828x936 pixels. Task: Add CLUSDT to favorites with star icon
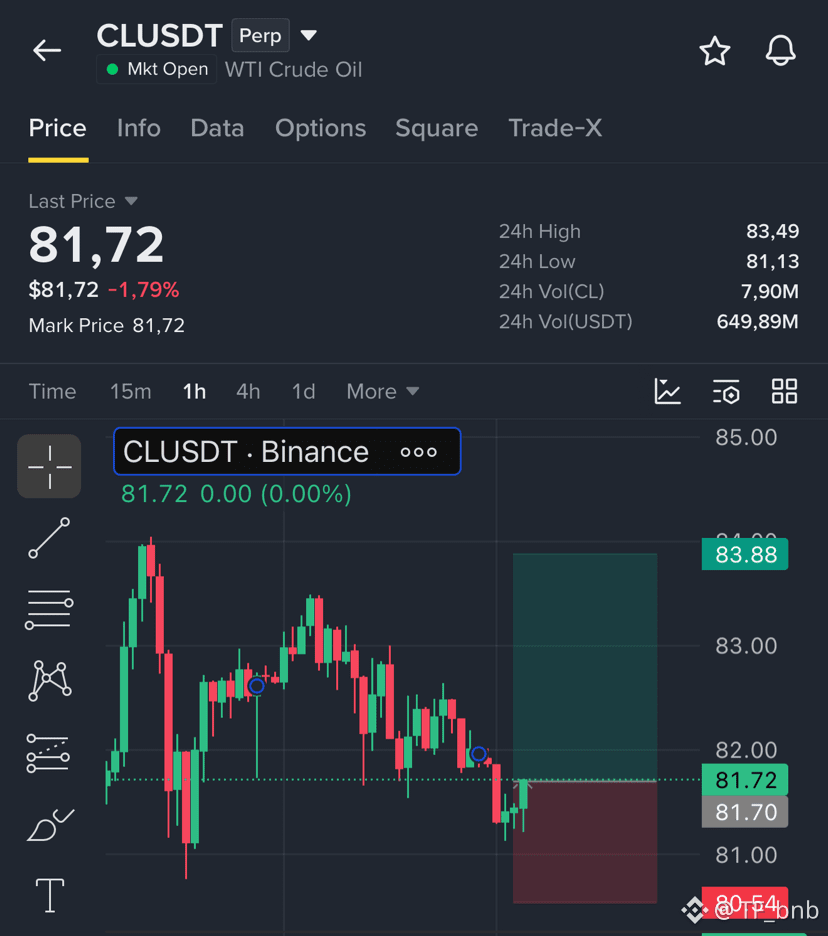(x=715, y=51)
